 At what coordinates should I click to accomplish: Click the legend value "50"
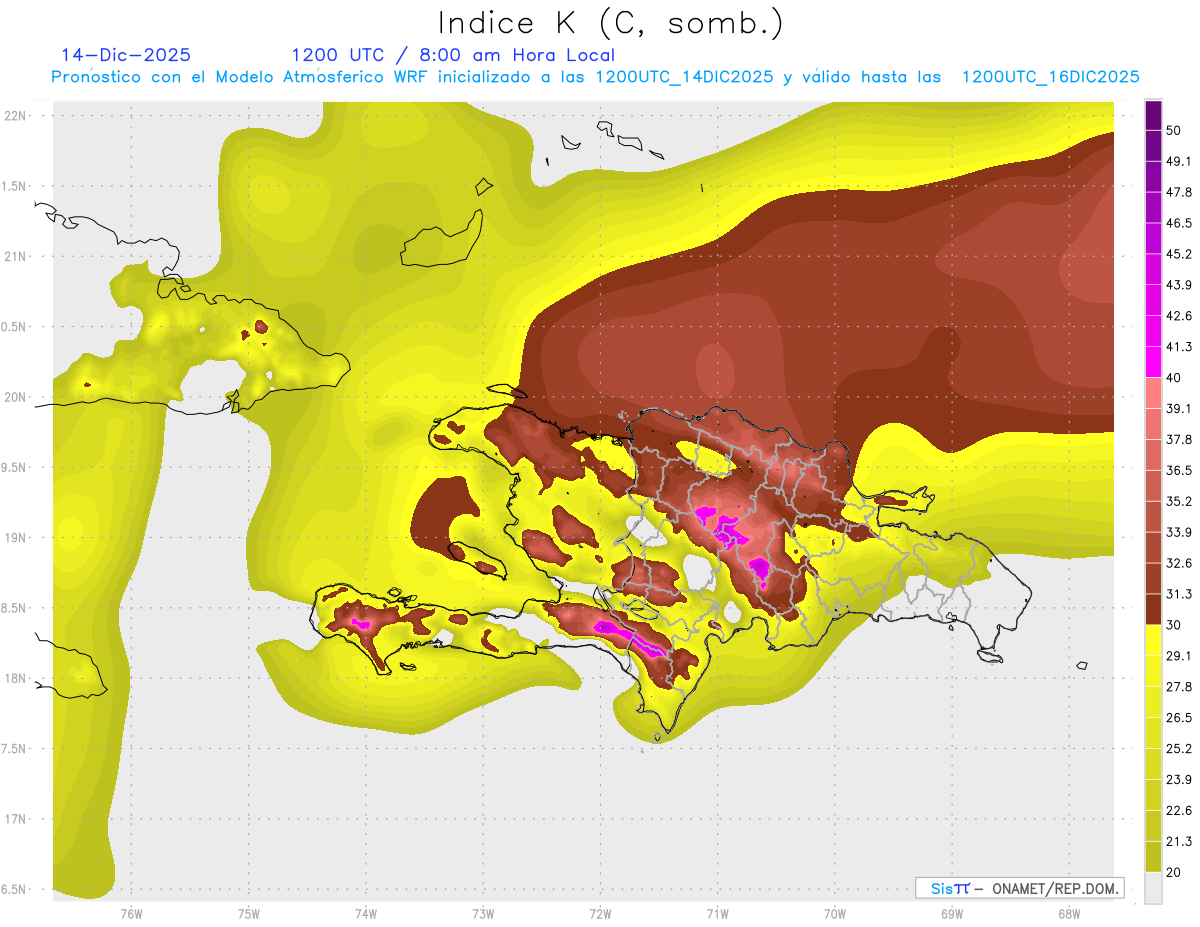point(1174,130)
